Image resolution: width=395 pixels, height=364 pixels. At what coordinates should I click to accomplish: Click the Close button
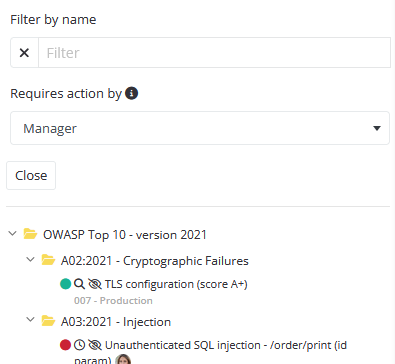click(x=31, y=176)
